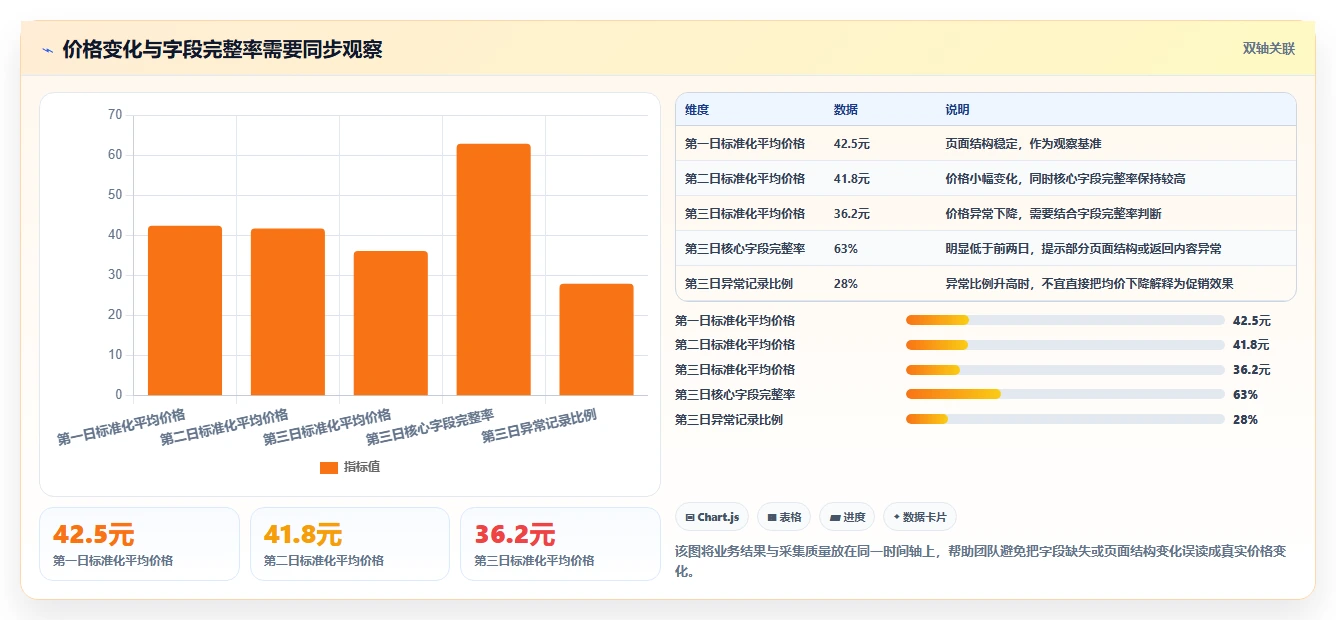Click the 双轴关联 label in the header
The width and height of the screenshot is (1336, 620).
(x=1268, y=49)
